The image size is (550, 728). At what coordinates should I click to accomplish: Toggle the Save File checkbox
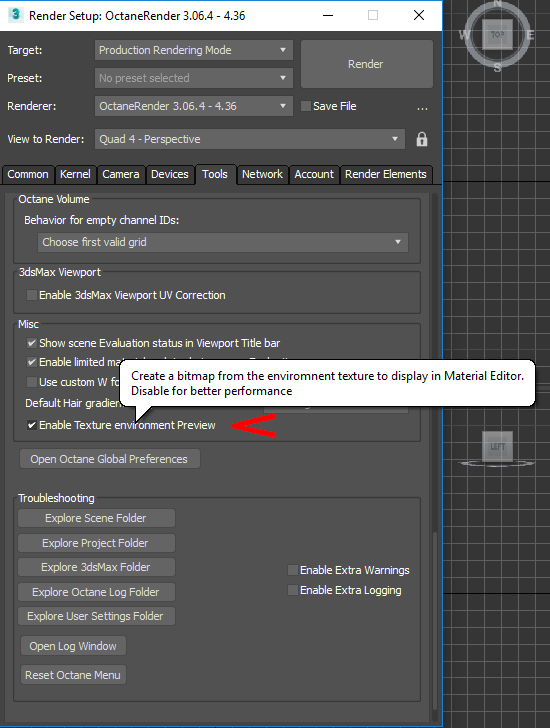(x=305, y=106)
